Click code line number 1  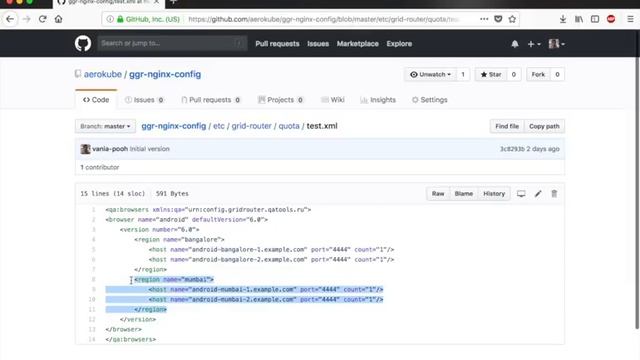point(93,209)
